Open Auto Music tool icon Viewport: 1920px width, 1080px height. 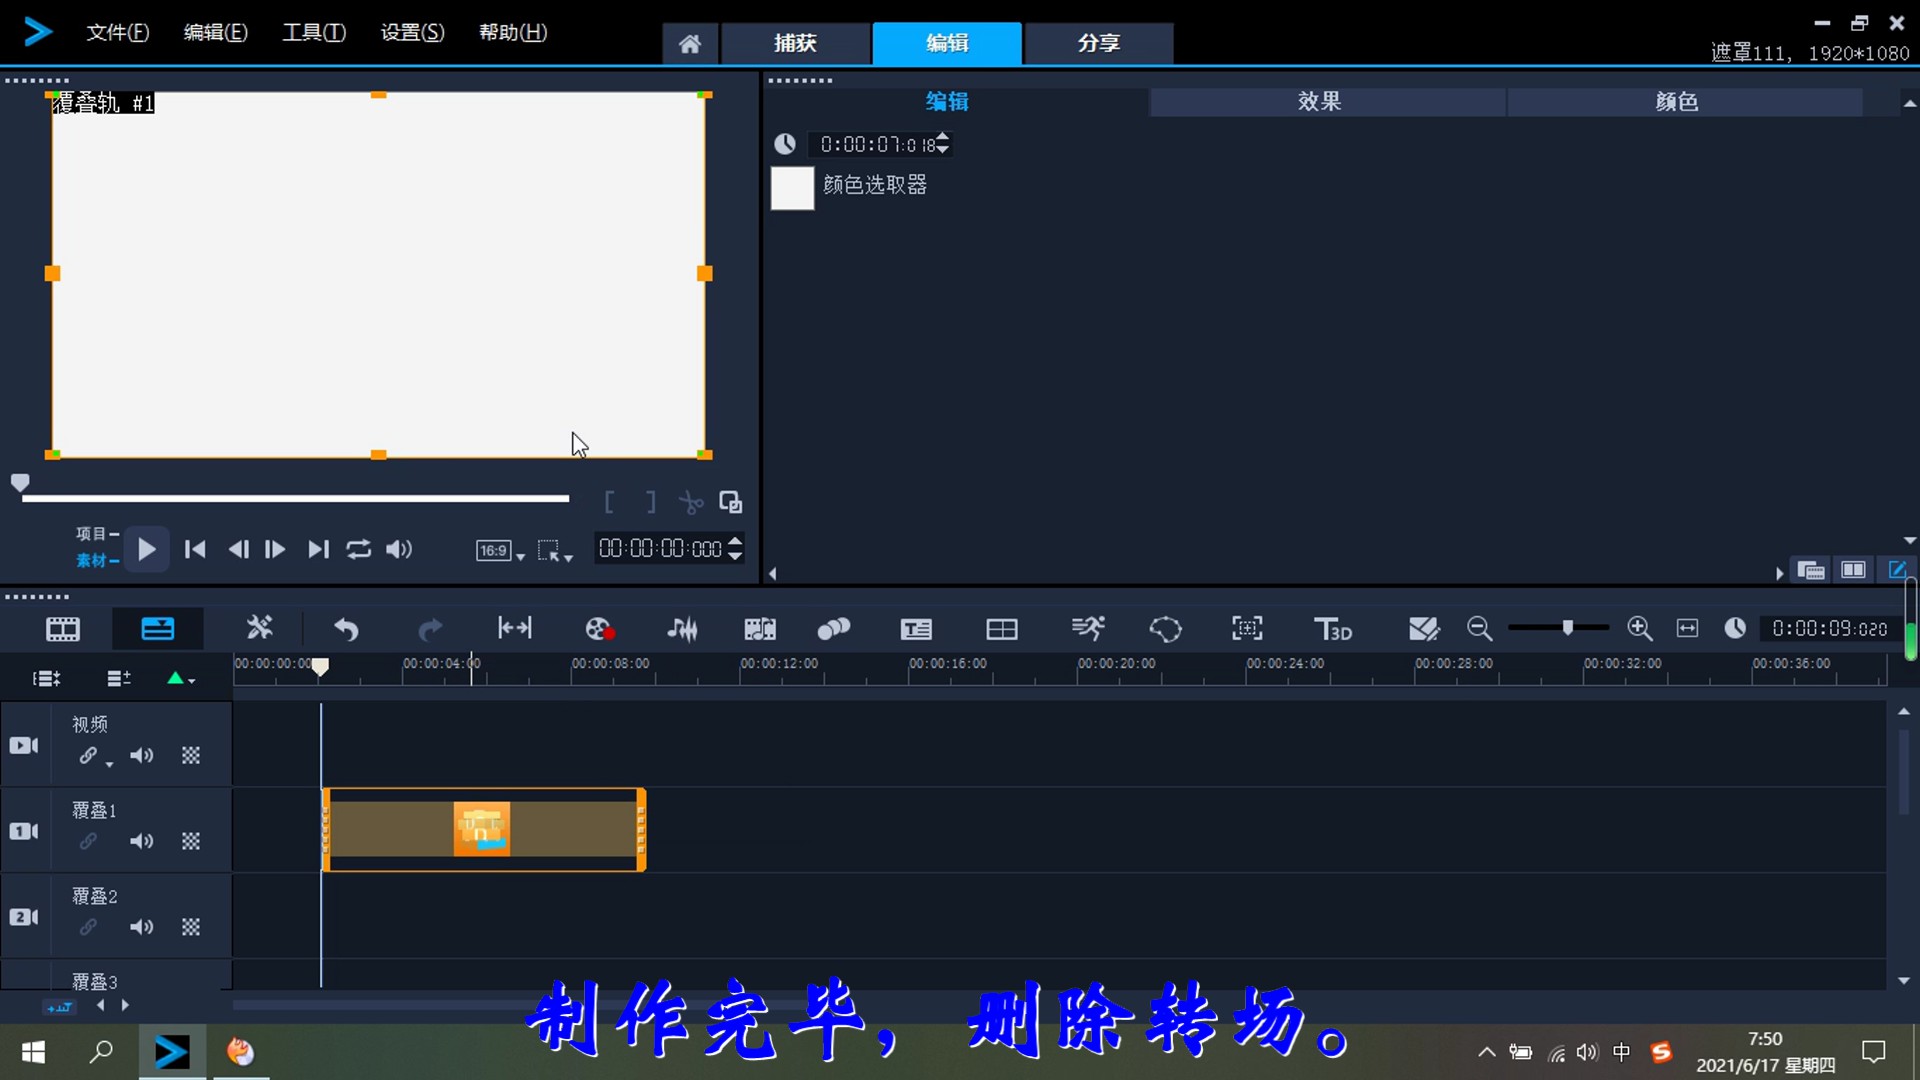coord(760,629)
